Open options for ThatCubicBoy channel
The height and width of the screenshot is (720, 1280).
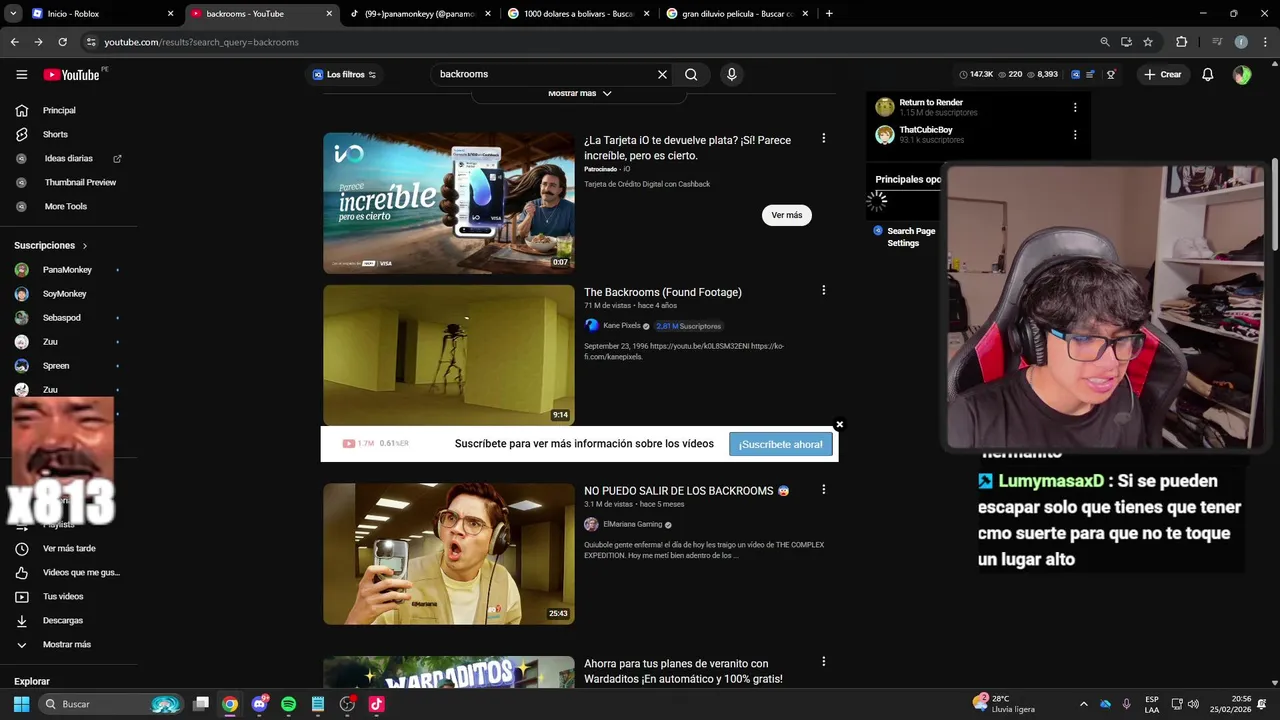[1075, 134]
